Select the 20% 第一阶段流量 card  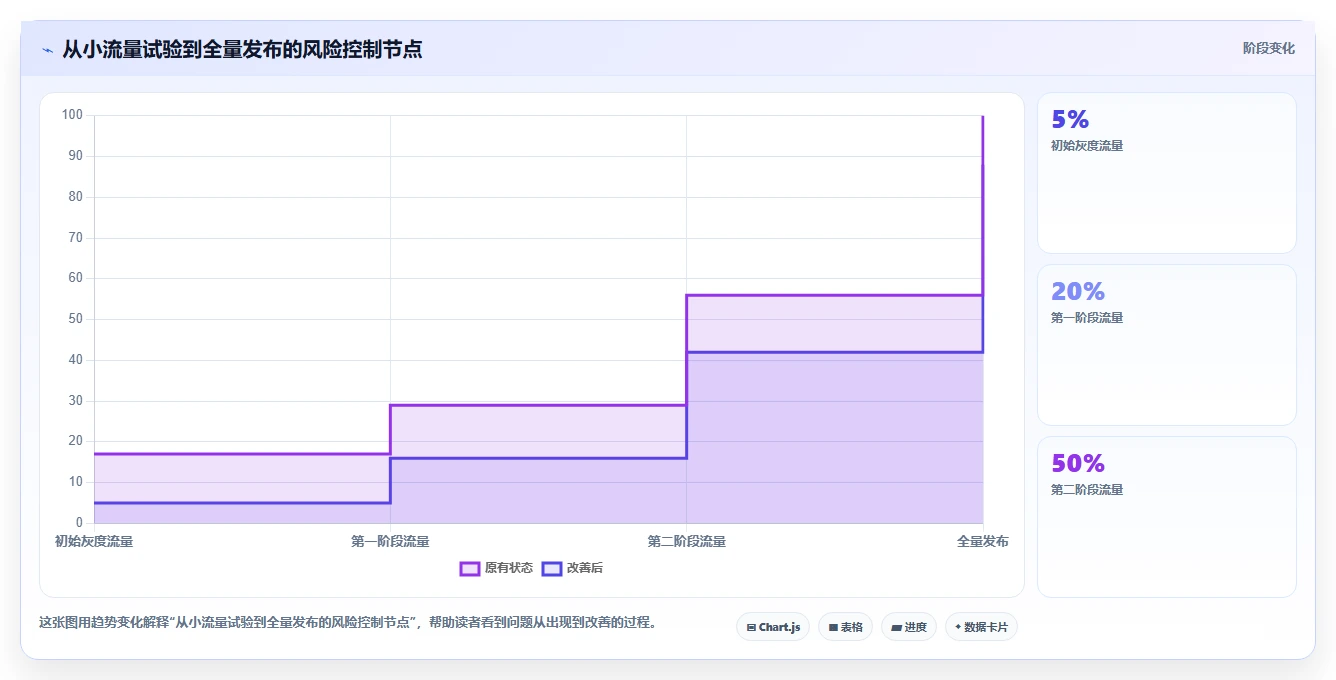(x=1167, y=345)
